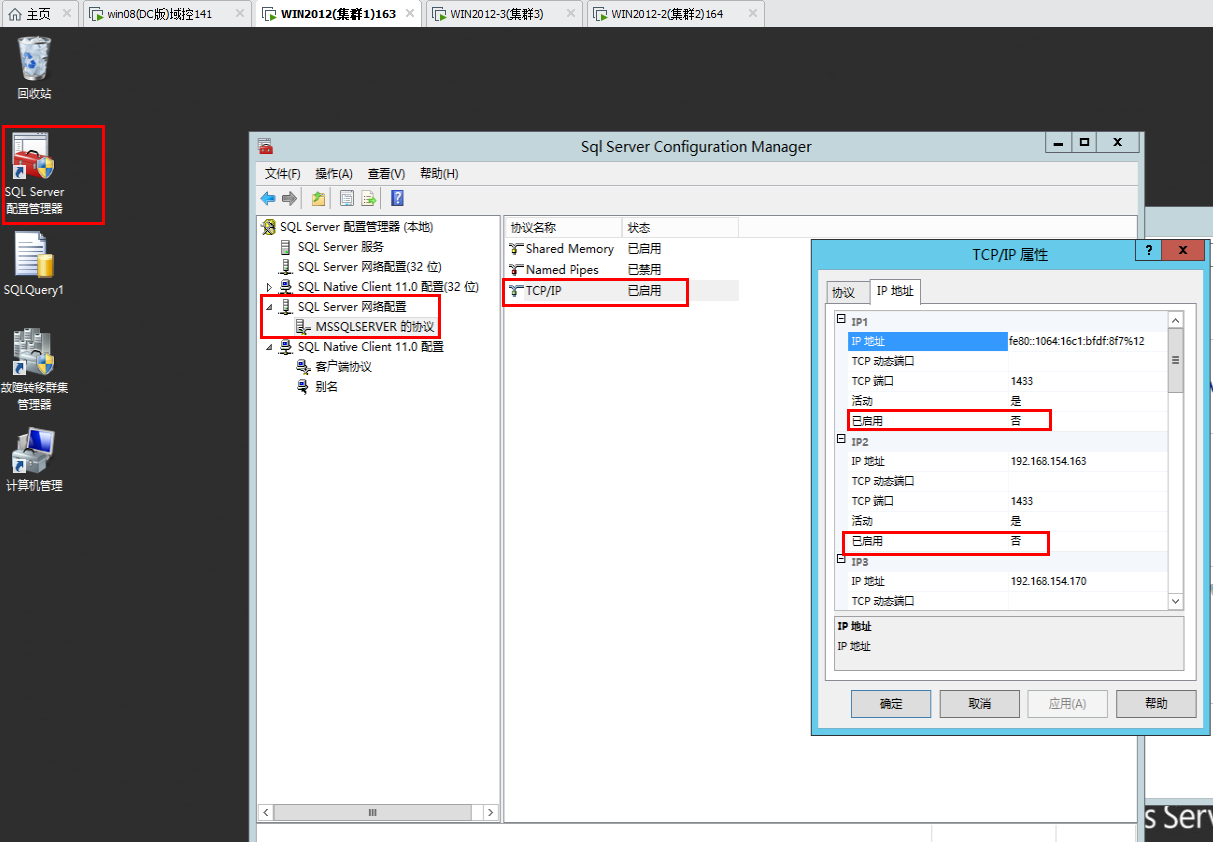Click the ? help button in TCP/IP 属性 titlebar
This screenshot has height=842, width=1213.
pyautogui.click(x=1148, y=251)
